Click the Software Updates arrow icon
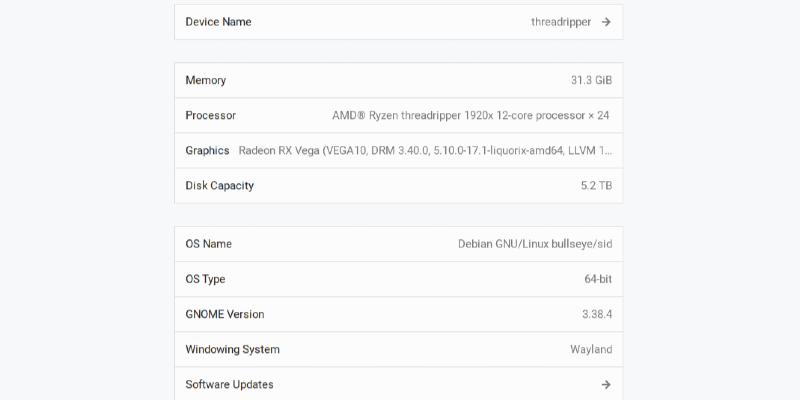Screen dimensions: 800x400 coord(606,384)
